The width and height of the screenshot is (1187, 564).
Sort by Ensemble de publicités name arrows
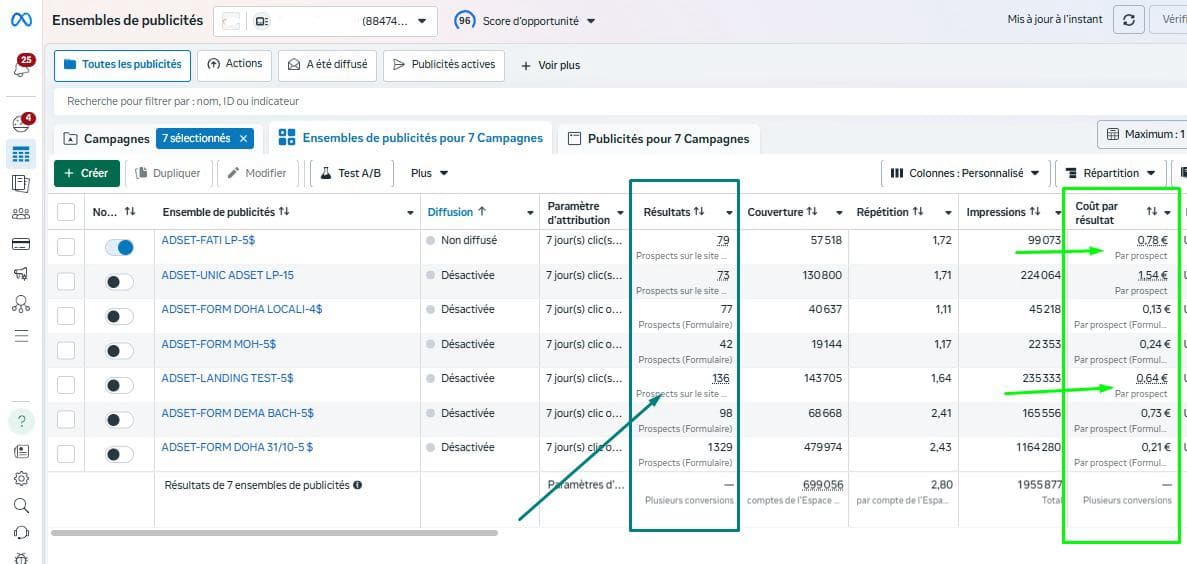[284, 212]
